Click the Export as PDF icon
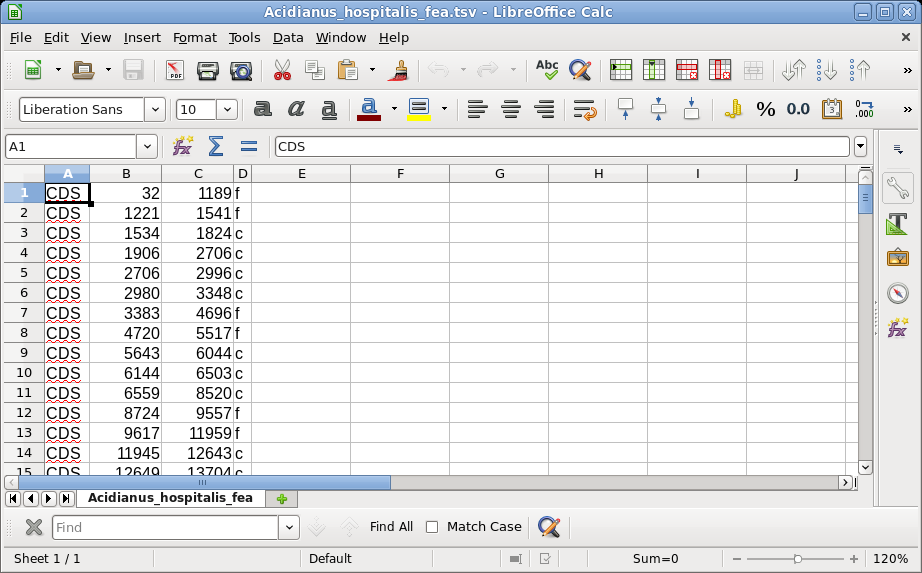This screenshot has width=922, height=573. pos(175,70)
